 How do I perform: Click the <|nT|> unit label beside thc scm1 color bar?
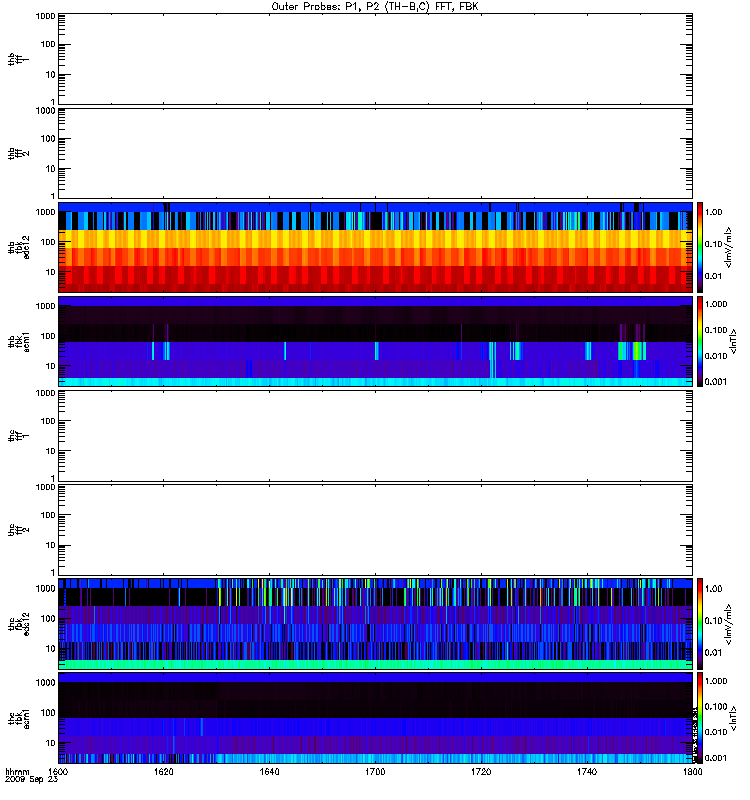coord(733,718)
